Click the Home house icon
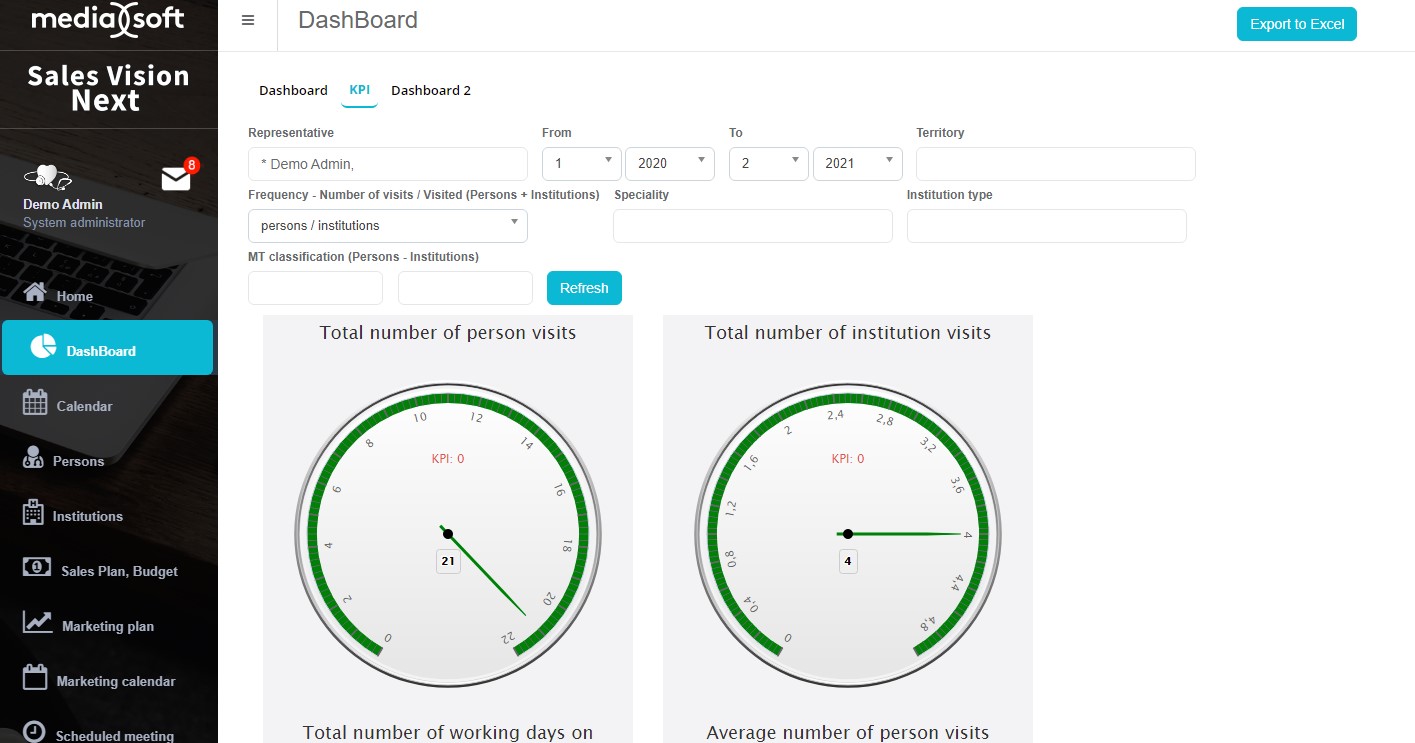This screenshot has width=1415, height=743. (35, 293)
